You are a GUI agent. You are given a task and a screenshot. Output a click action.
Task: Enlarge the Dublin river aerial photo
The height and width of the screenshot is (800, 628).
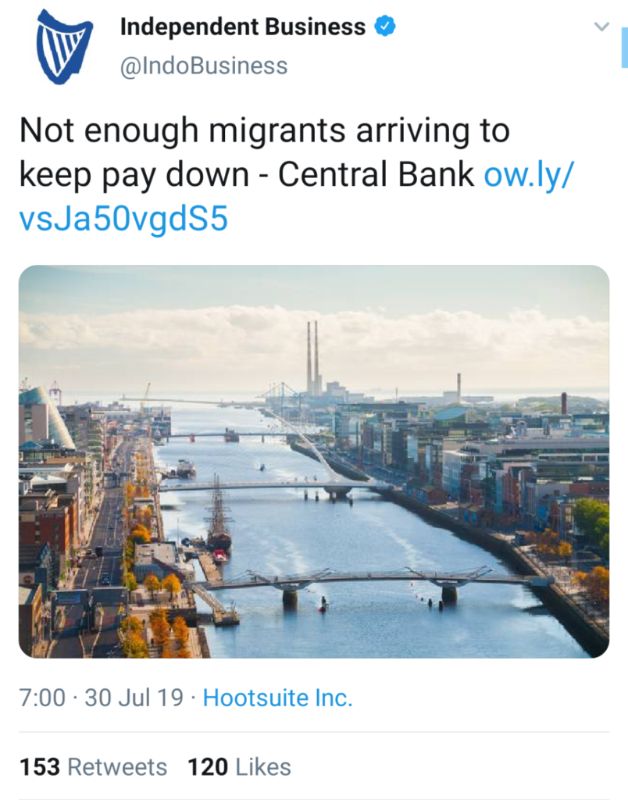pos(314,461)
